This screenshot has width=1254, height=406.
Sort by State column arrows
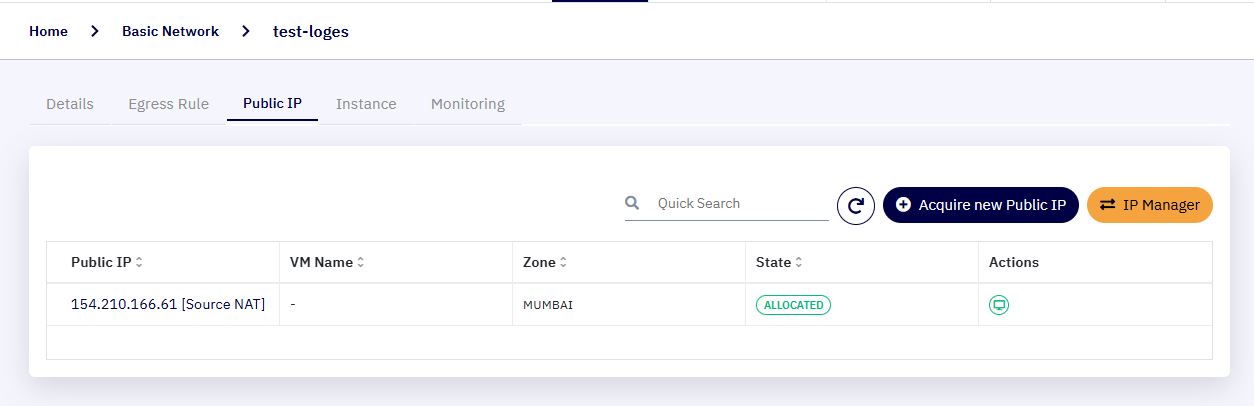point(798,263)
